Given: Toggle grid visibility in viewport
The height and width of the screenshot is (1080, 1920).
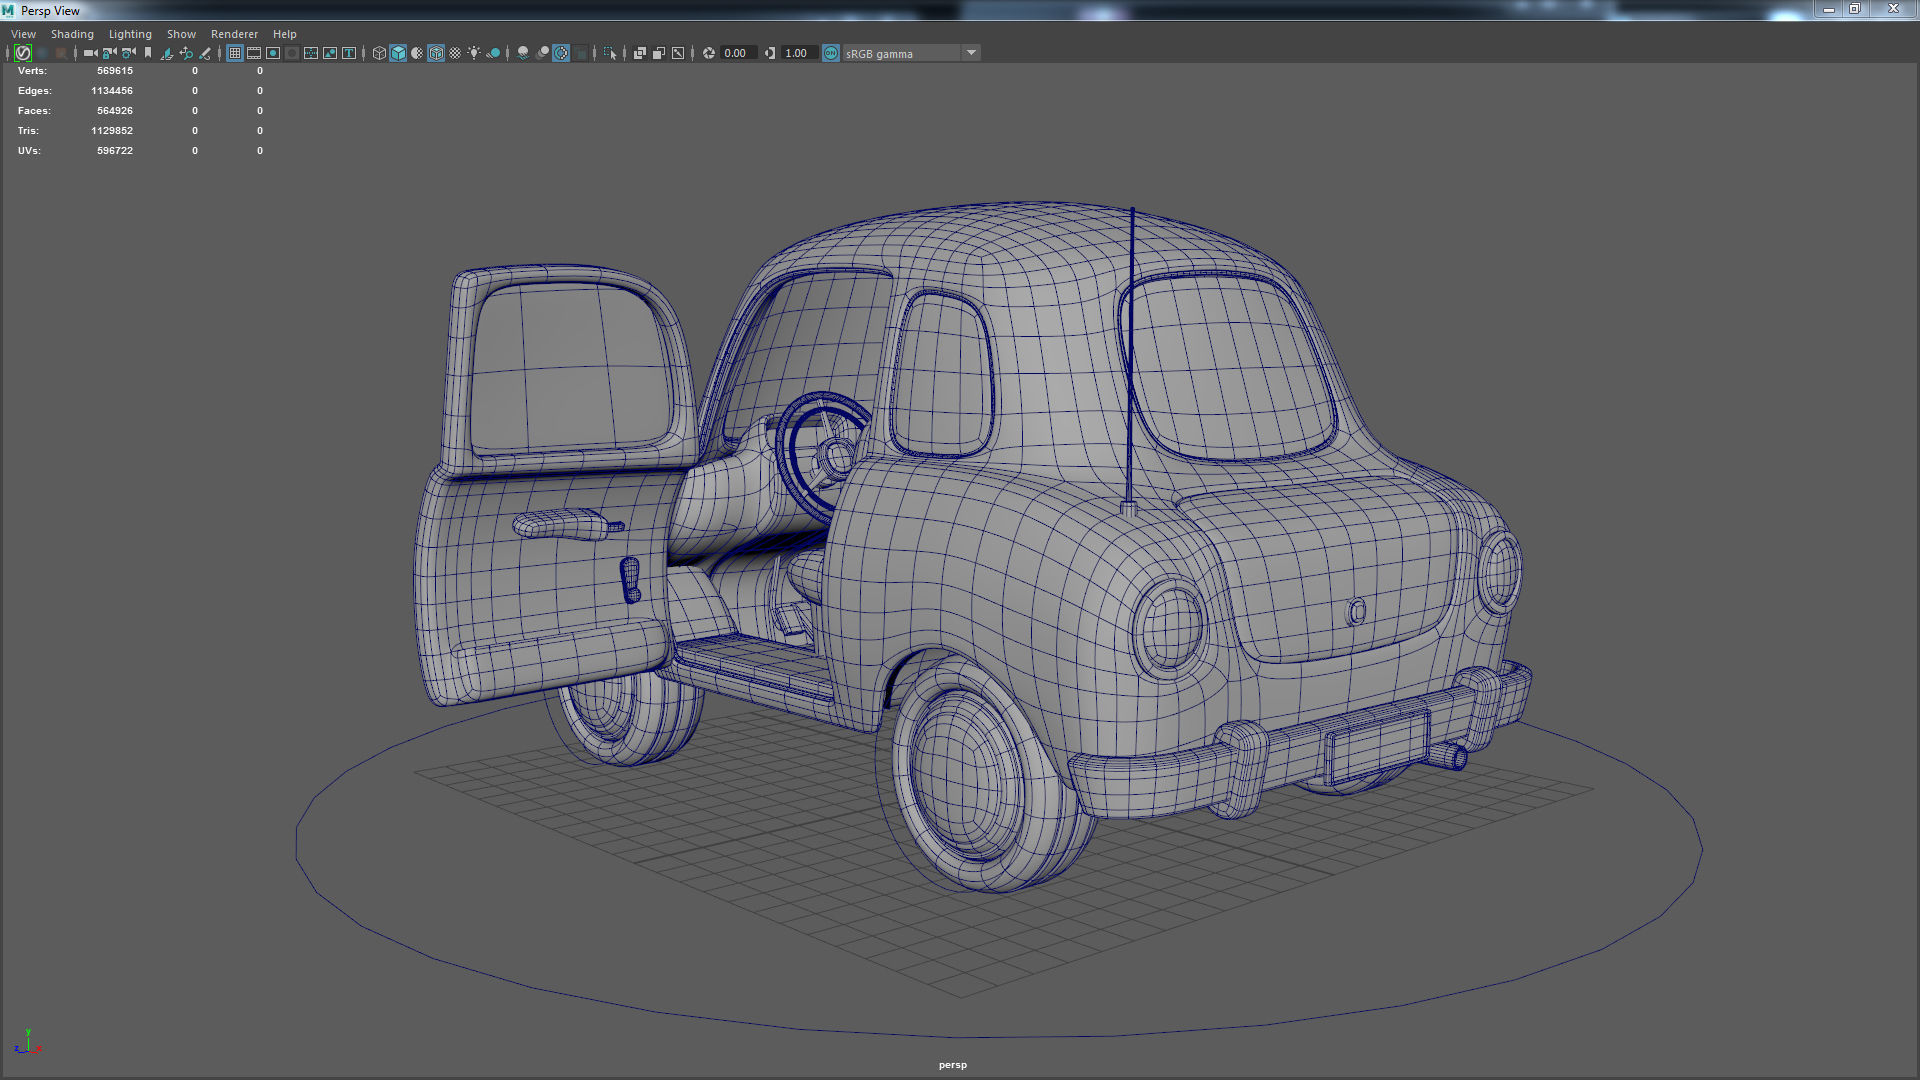Looking at the screenshot, I should tap(233, 53).
